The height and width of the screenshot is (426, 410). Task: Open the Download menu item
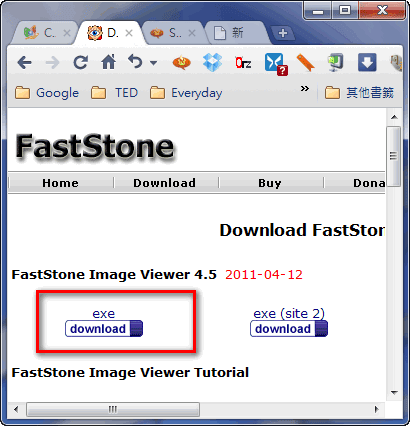click(164, 183)
